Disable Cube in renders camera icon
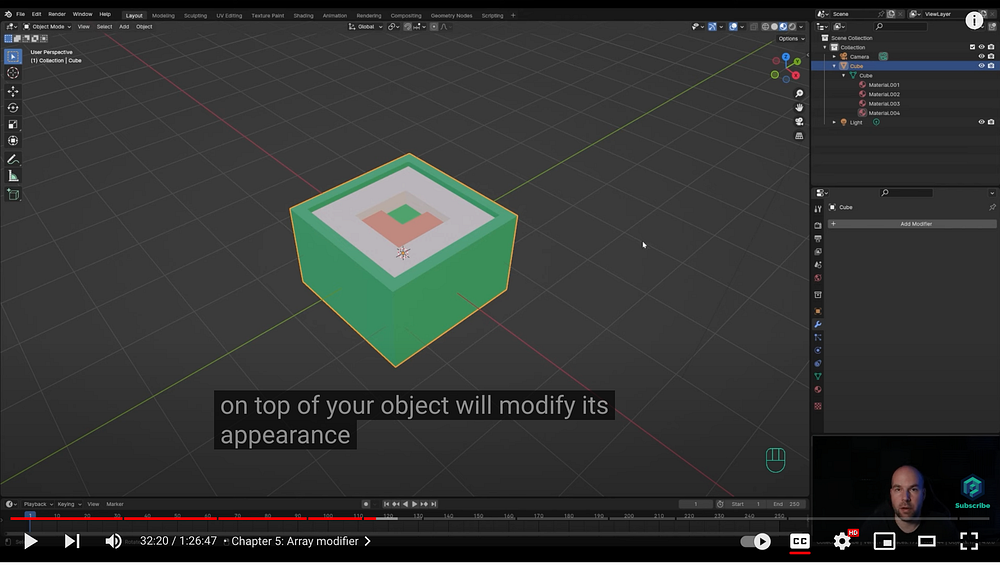1000x565 pixels. pyautogui.click(x=990, y=66)
